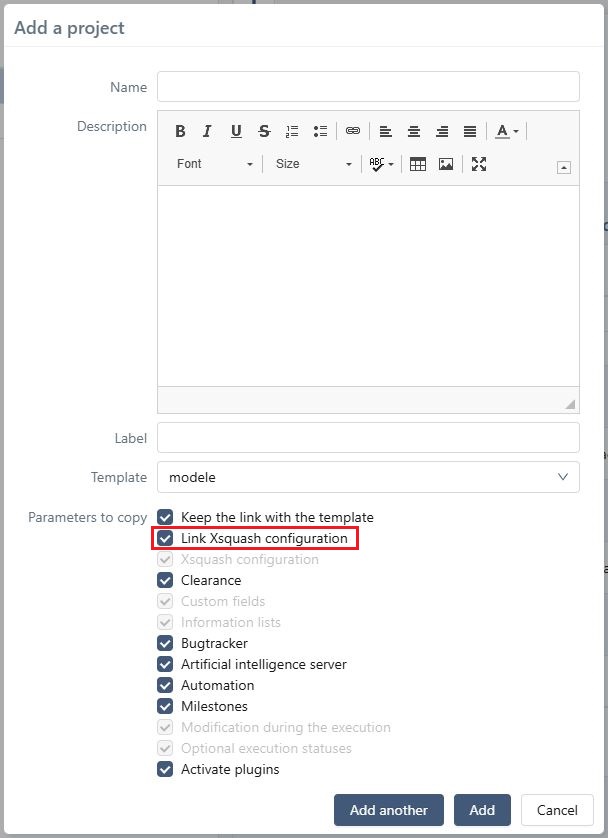This screenshot has height=838, width=608.
Task: Center-align the description text
Action: click(x=413, y=131)
